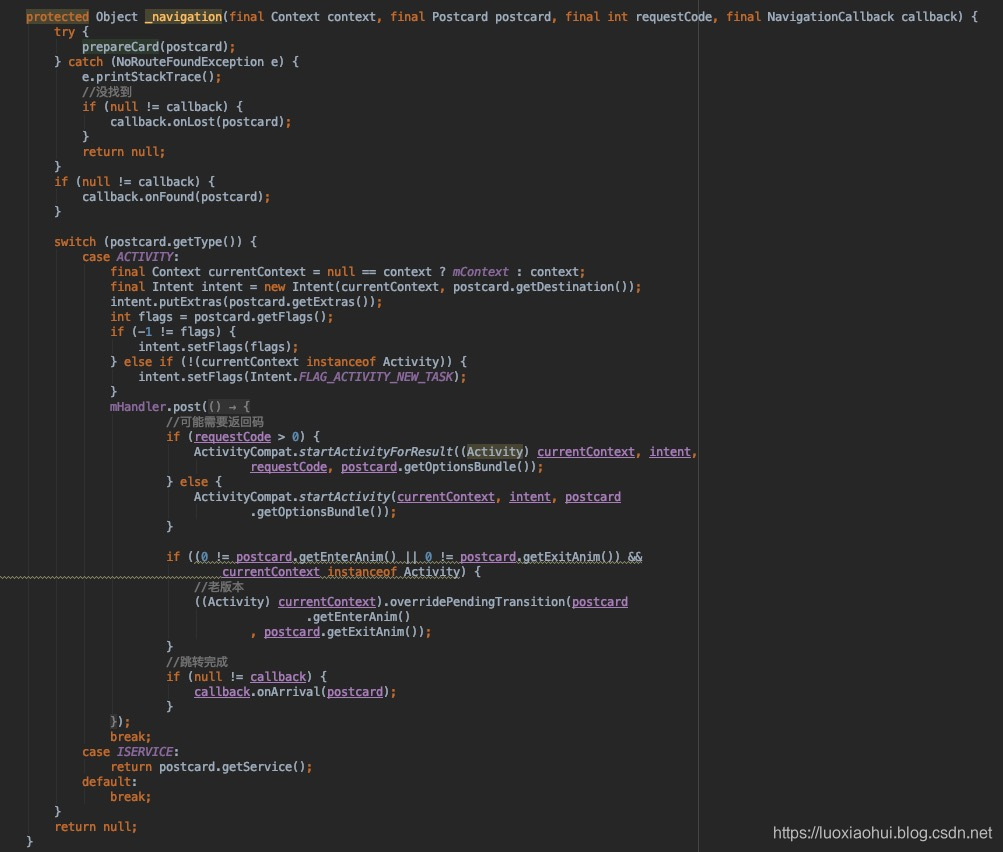
Task: Click the 'case ISERVICE:' label
Action: tap(130, 752)
